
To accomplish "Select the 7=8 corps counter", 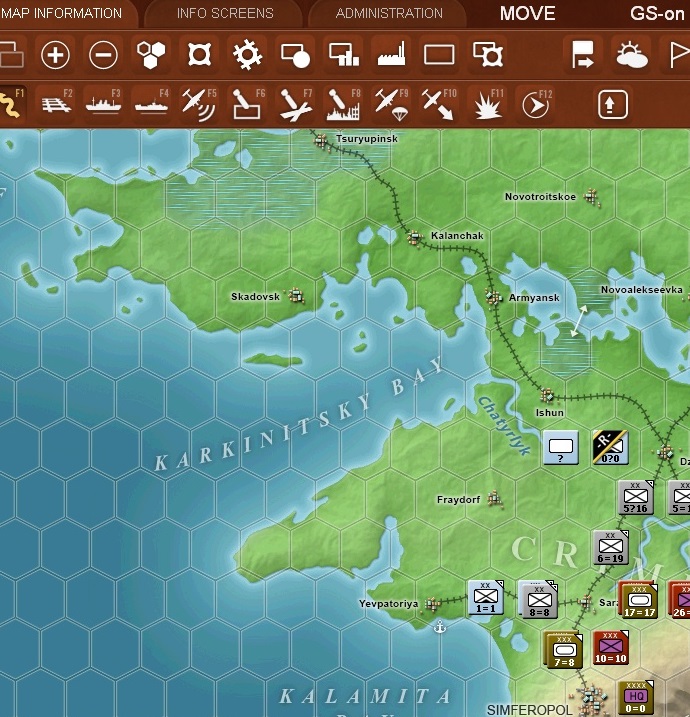I will pyautogui.click(x=563, y=650).
